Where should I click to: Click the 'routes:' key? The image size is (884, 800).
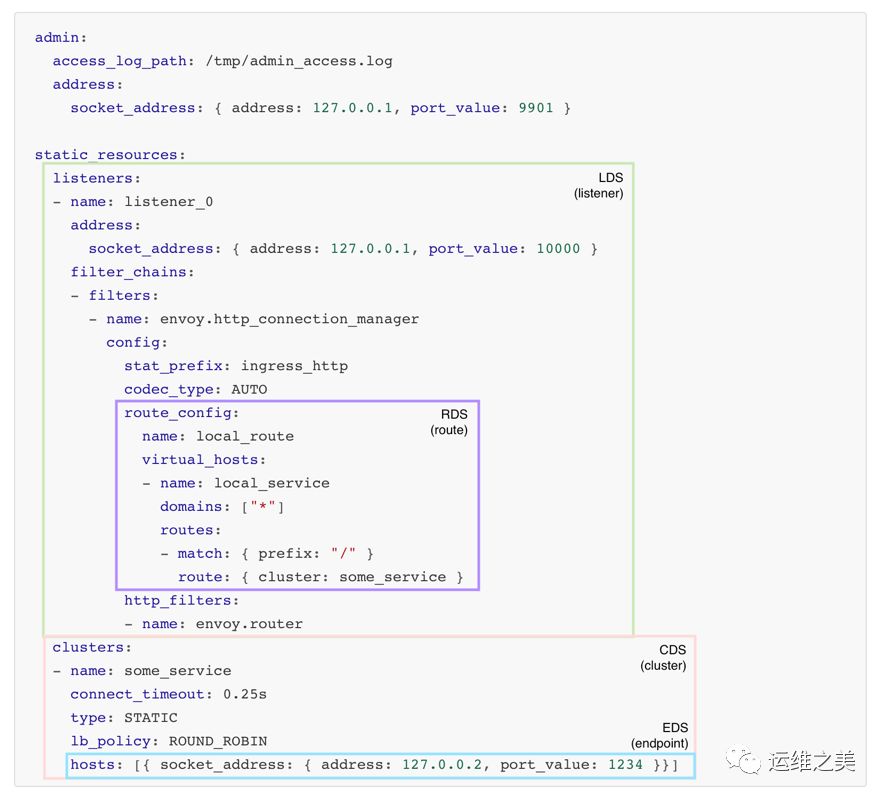click(191, 531)
